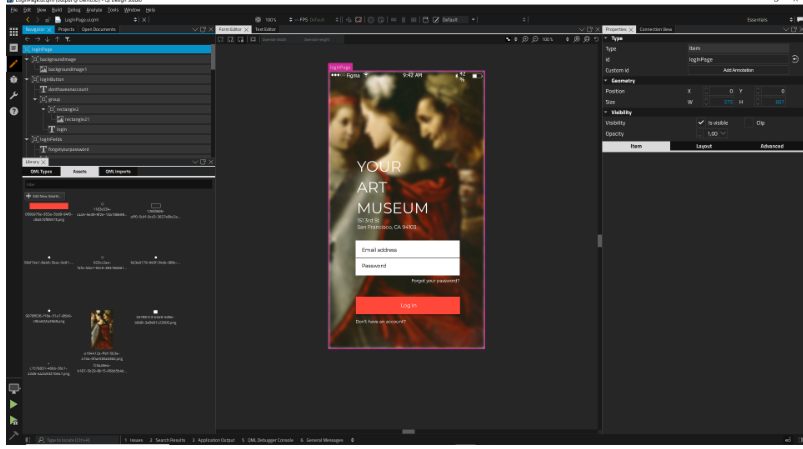Open the Window menu
Viewport: 803px width, 449px height.
[132, 10]
